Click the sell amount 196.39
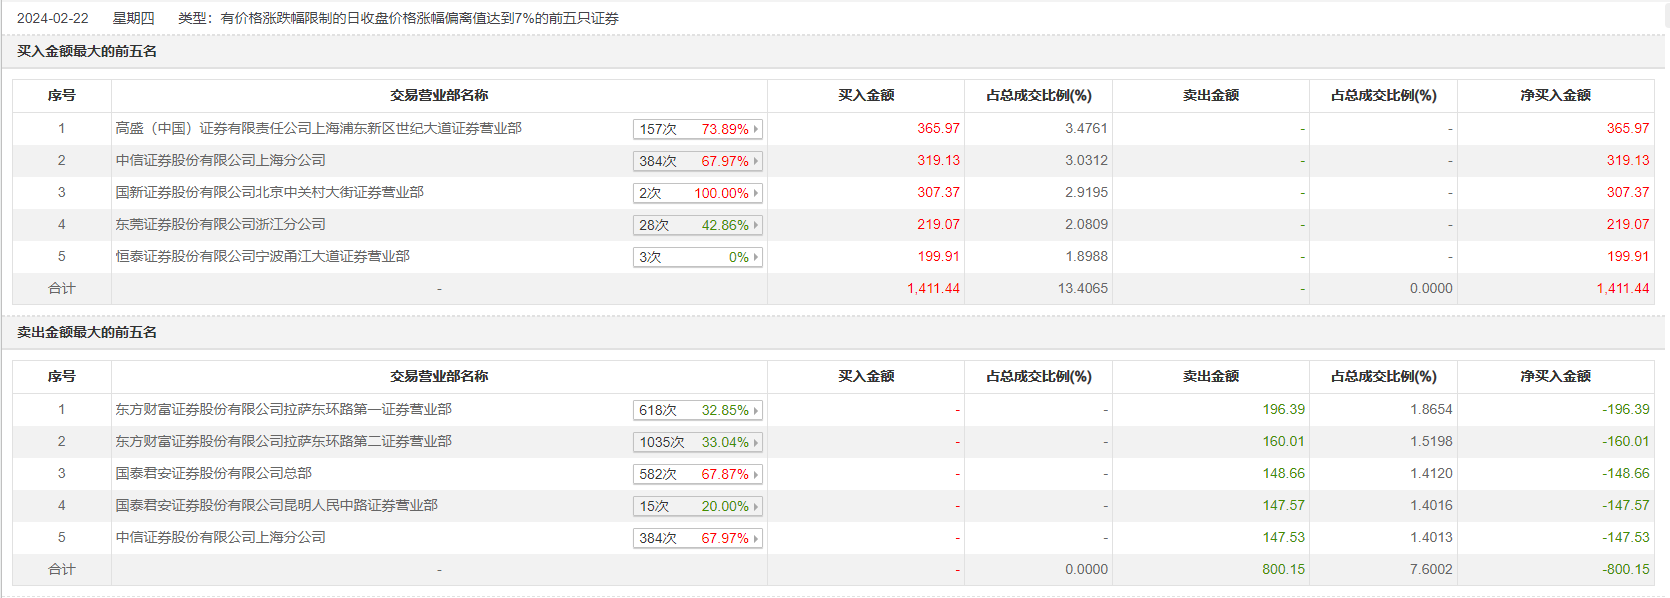Viewport: 1670px width, 598px height. 1283,409
